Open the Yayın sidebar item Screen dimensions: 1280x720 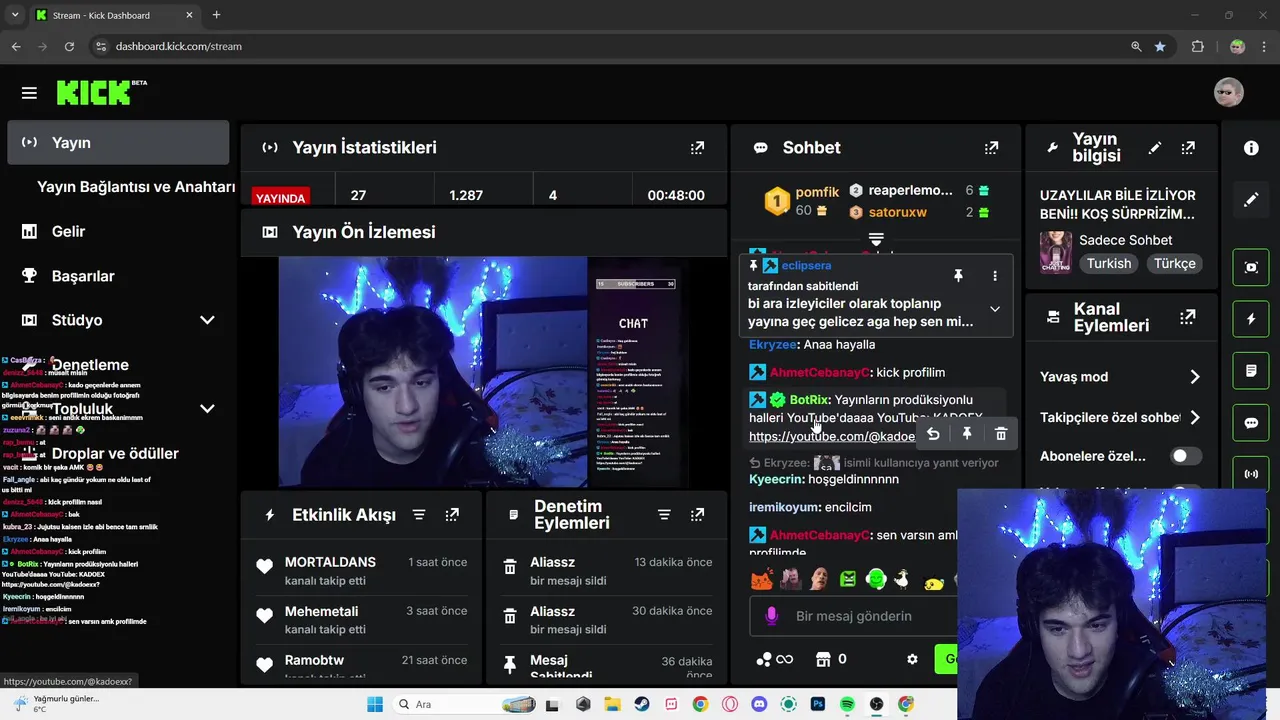point(118,142)
